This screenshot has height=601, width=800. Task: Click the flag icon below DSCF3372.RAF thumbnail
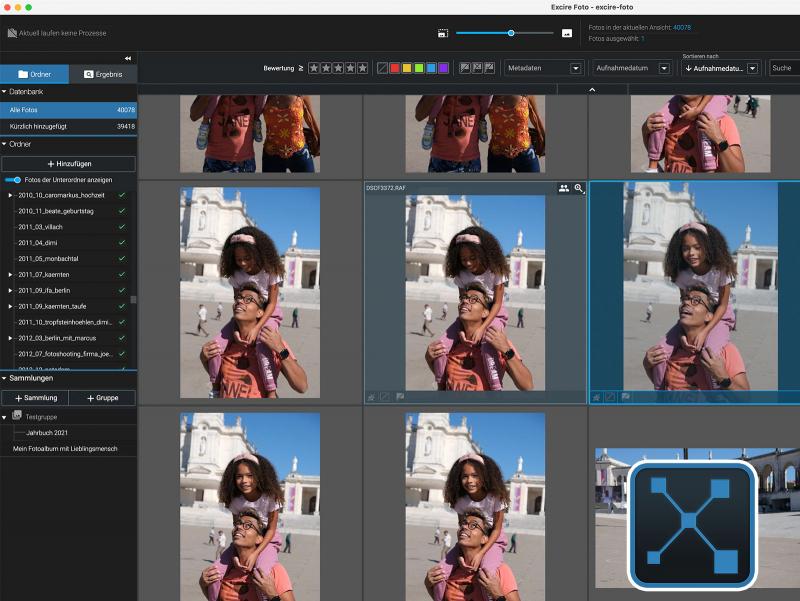click(x=400, y=397)
